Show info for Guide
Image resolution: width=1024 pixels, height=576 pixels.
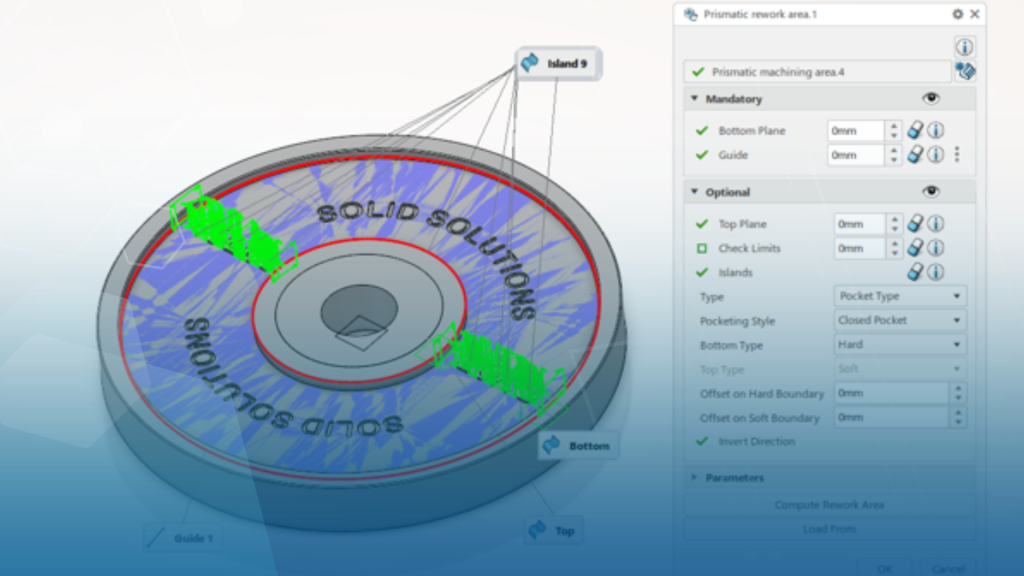pyautogui.click(x=936, y=154)
